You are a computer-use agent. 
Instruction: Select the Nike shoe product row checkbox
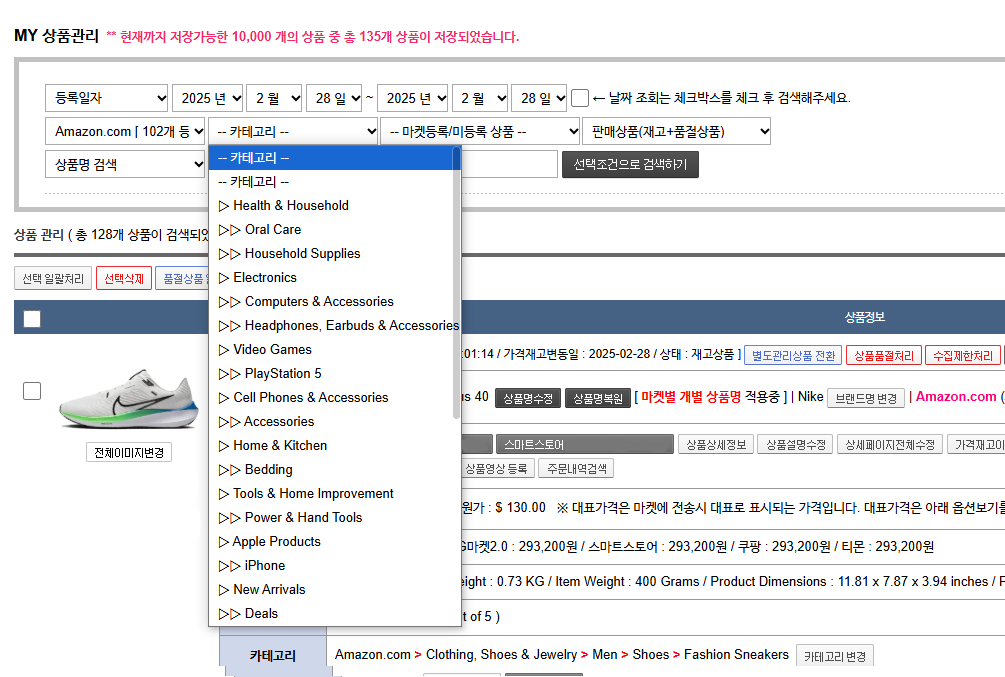pyautogui.click(x=32, y=391)
